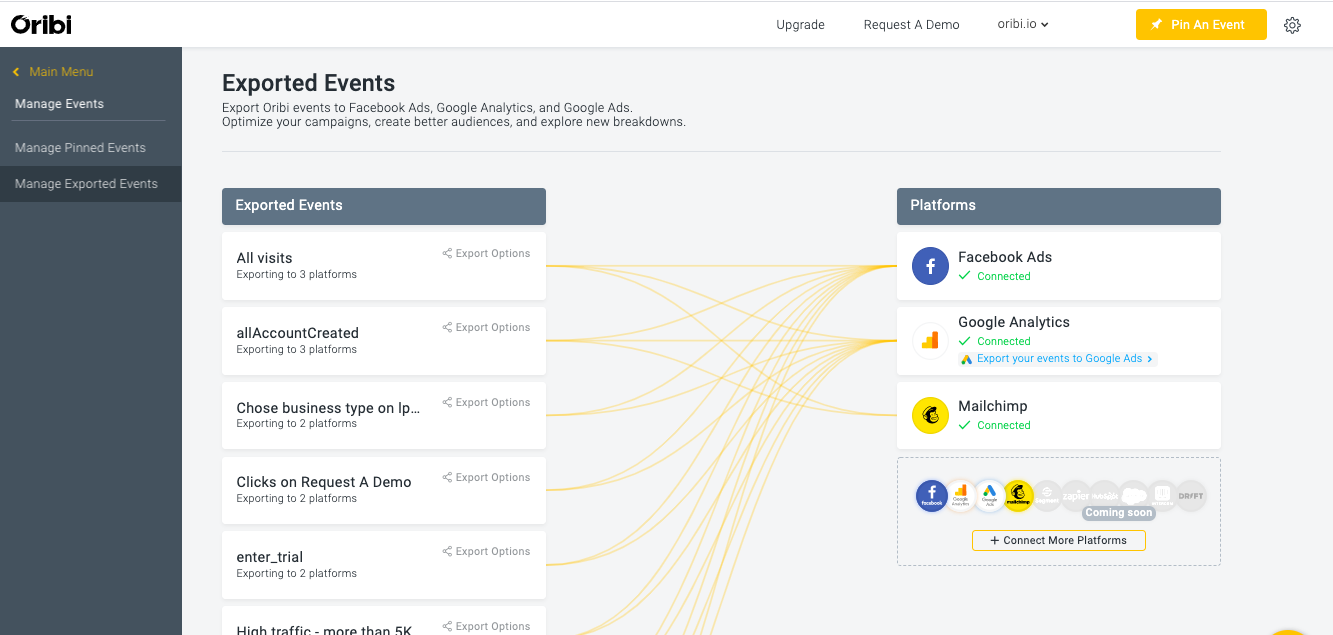Open the oribi.io account dropdown
Screen dimensions: 1333x635
pyautogui.click(x=1023, y=25)
